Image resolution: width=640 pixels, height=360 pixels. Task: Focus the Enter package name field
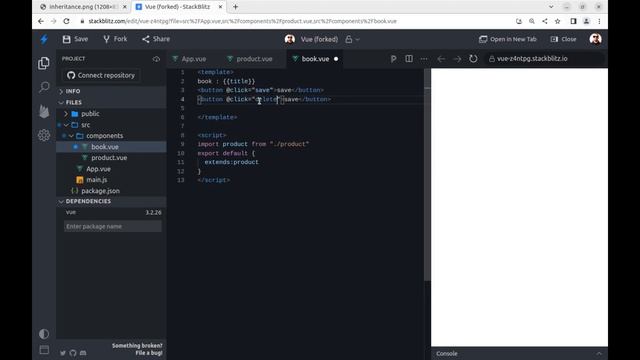coord(113,227)
